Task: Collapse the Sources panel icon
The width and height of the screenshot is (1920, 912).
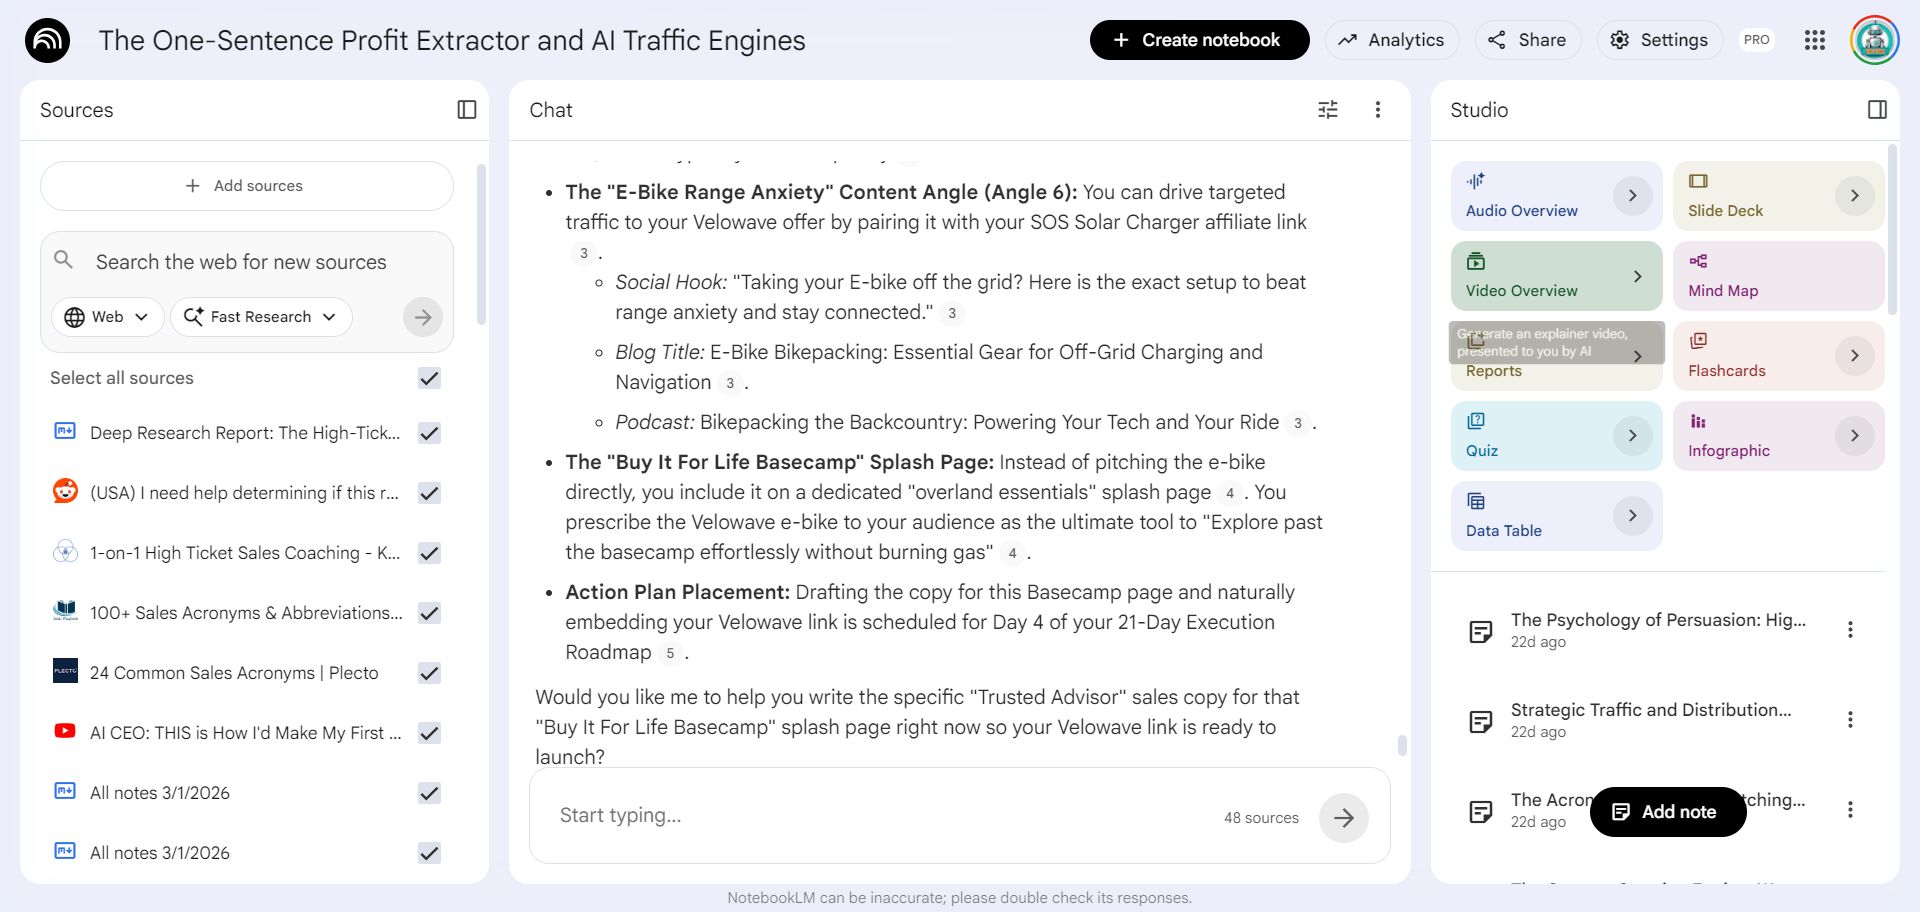Action: [467, 110]
